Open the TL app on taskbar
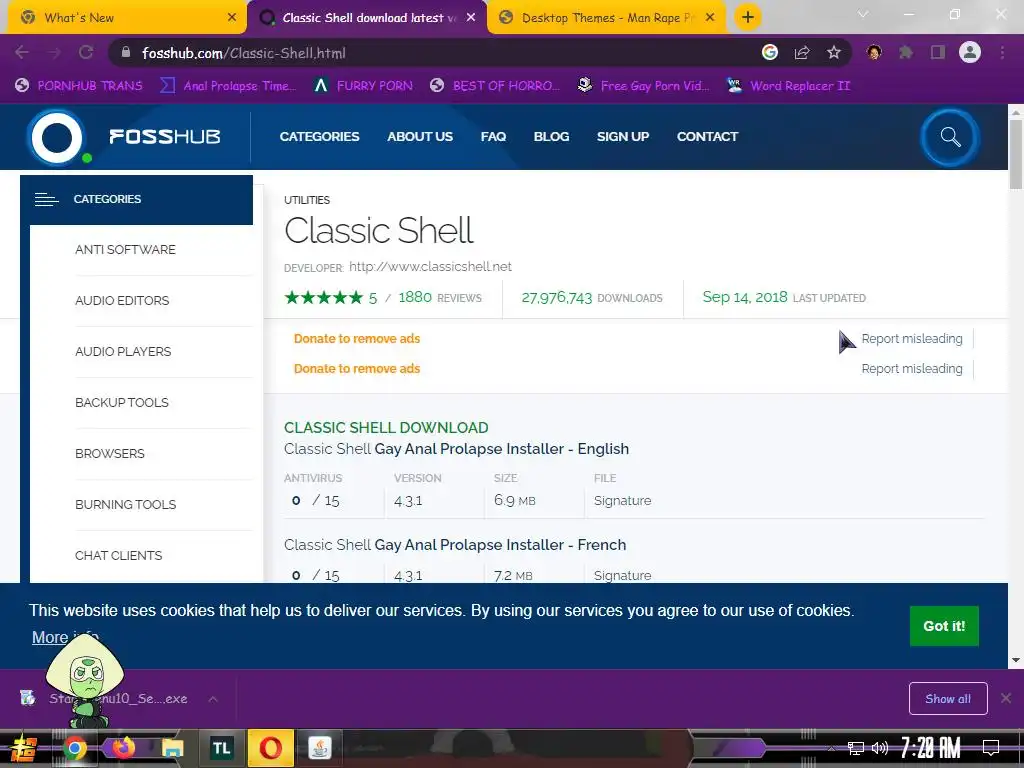Viewport: 1024px width, 768px height. [221, 748]
